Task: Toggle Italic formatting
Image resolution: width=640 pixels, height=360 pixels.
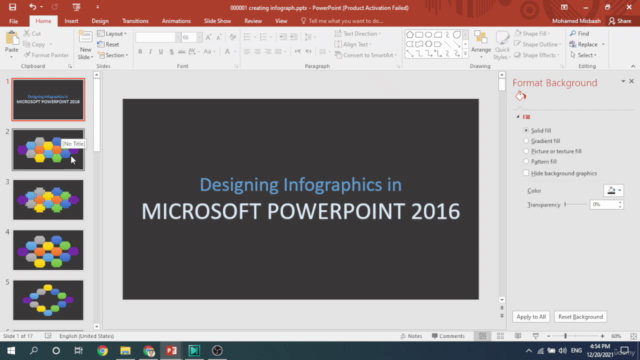Action: [x=150, y=51]
